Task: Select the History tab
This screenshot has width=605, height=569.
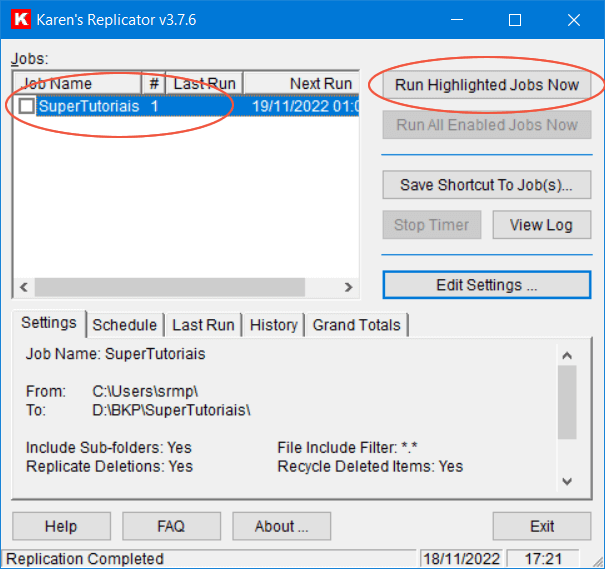Action: click(x=273, y=325)
